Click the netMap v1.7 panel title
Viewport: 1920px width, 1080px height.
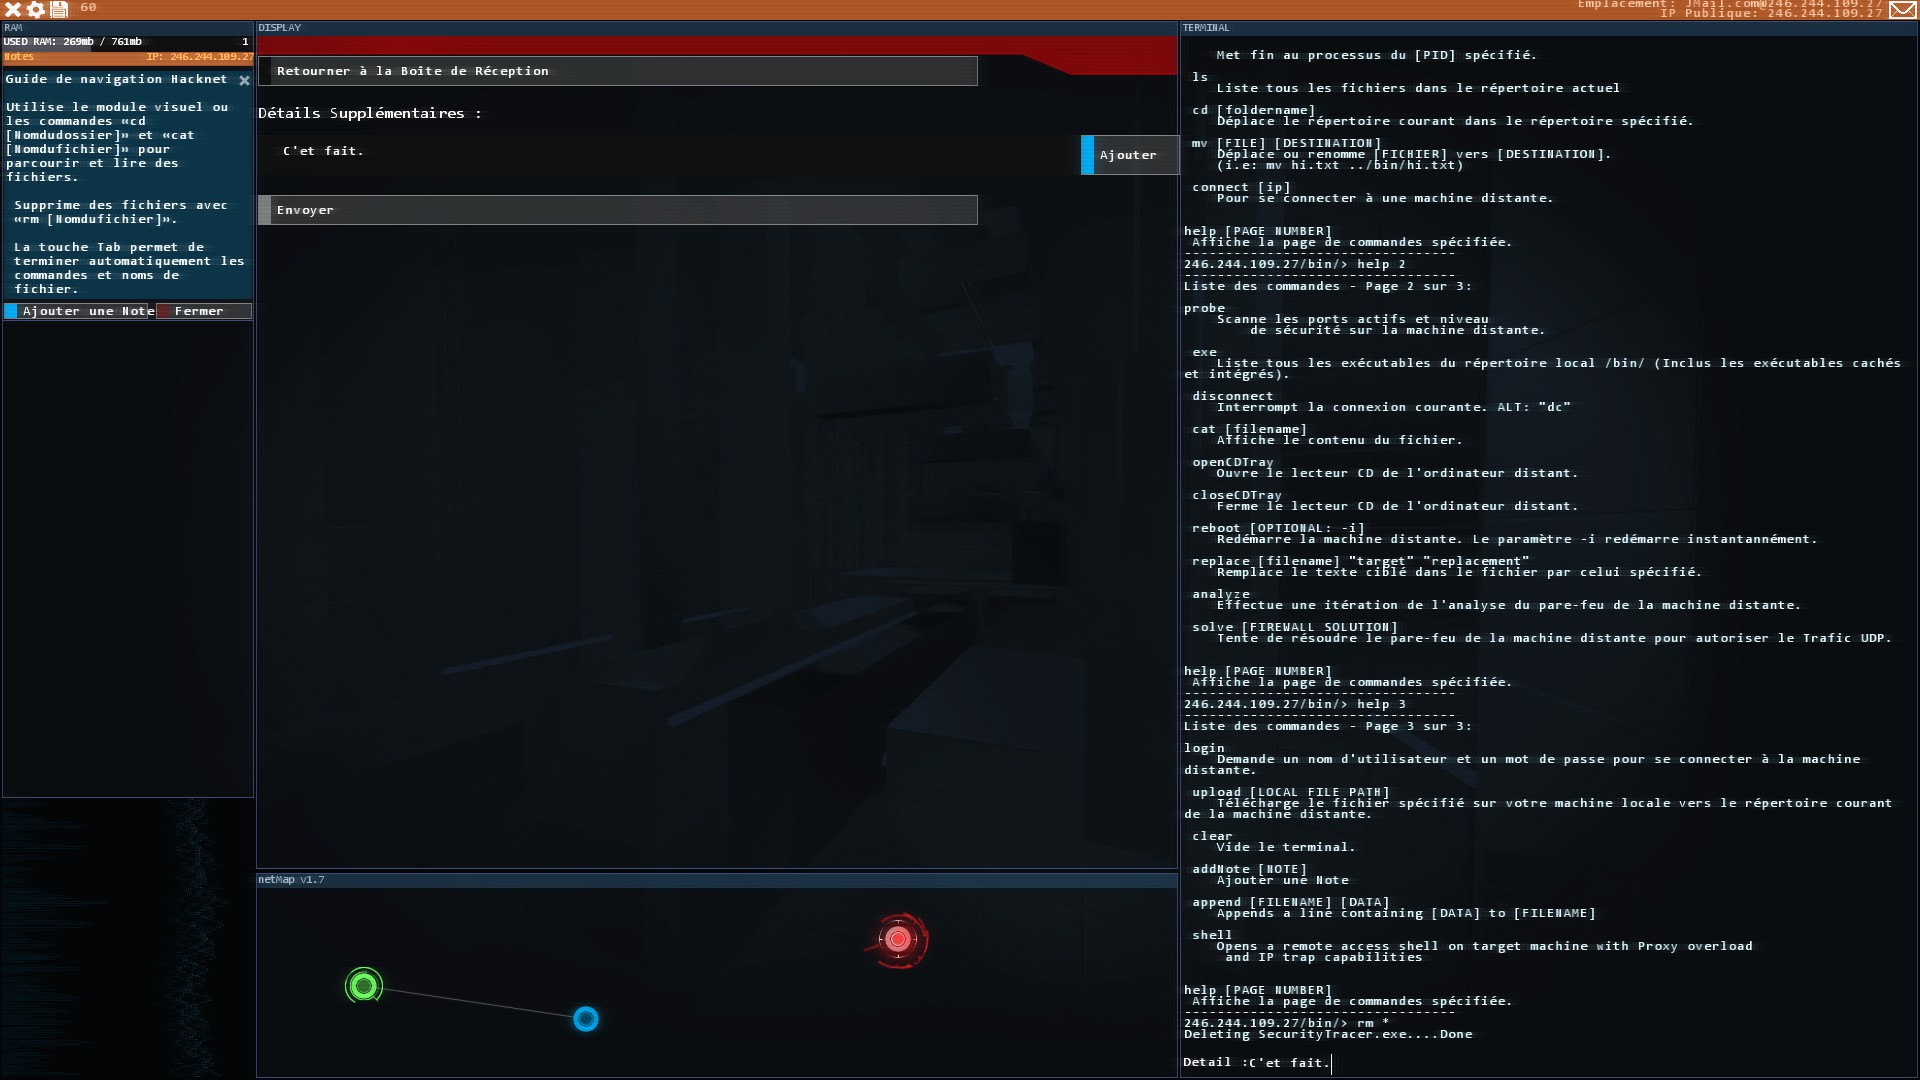tap(291, 880)
